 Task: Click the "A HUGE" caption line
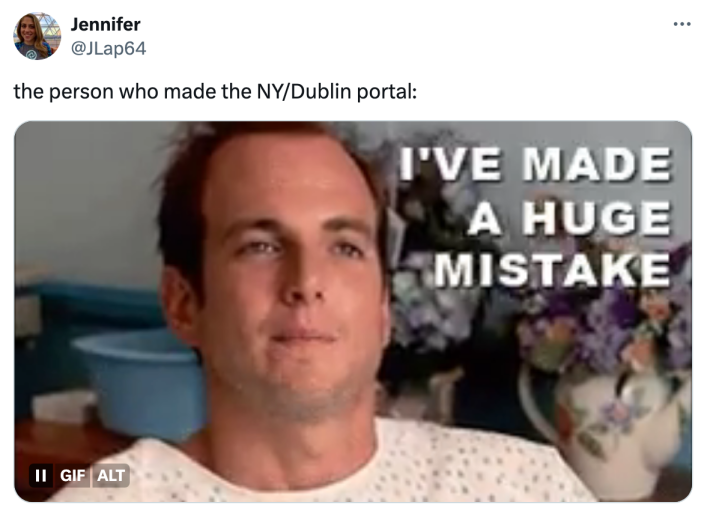tap(570, 218)
